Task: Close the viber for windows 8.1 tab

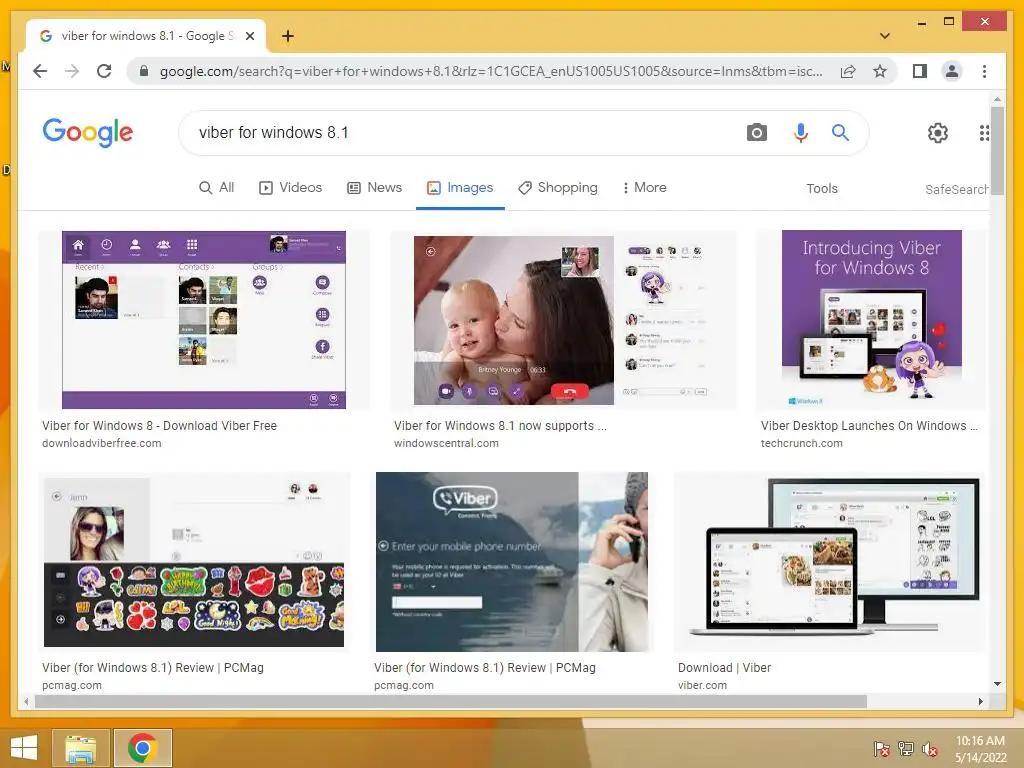Action: (x=249, y=36)
